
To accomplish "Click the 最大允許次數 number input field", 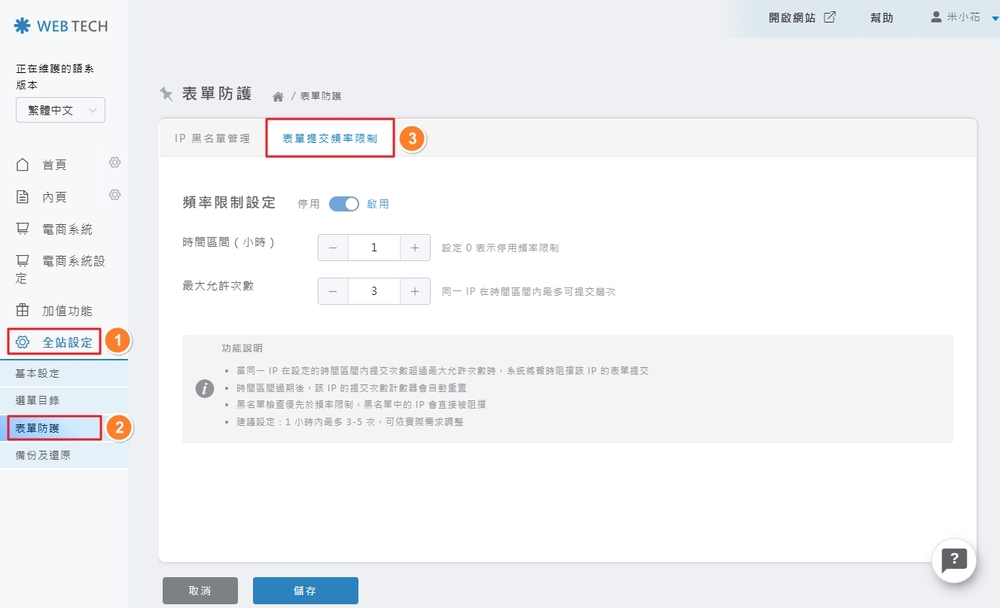I will click(374, 291).
